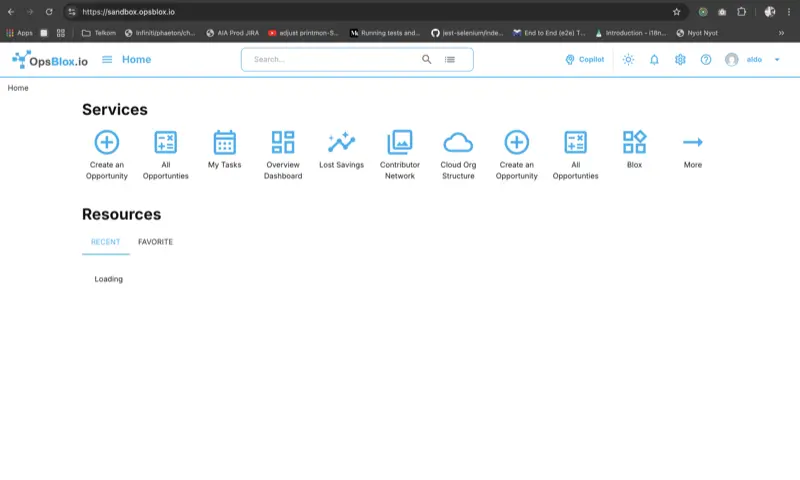Open the second All Opportunities service
This screenshot has width=800, height=480.
pos(575,155)
